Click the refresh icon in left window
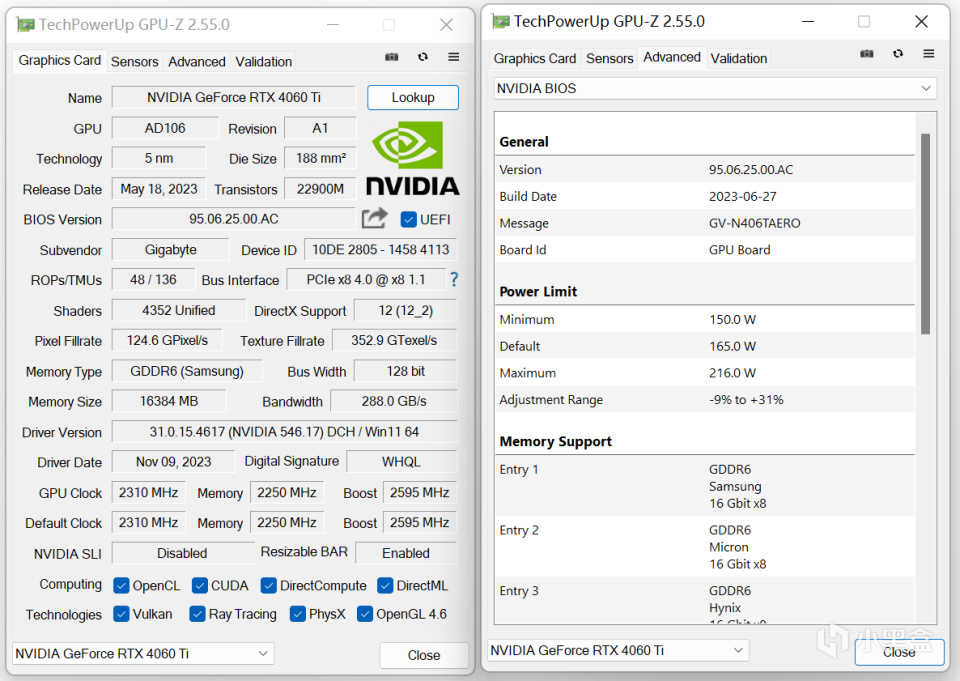Viewport: 960px width, 681px height. tap(423, 57)
